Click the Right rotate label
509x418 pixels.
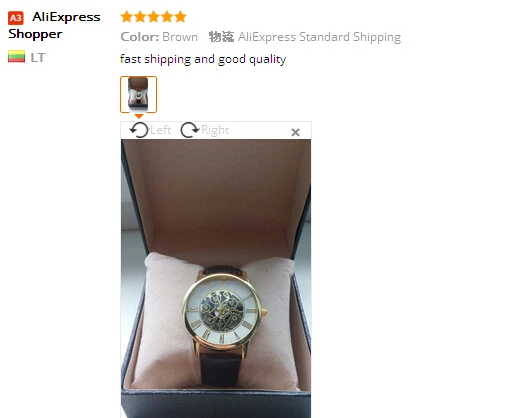(x=215, y=130)
